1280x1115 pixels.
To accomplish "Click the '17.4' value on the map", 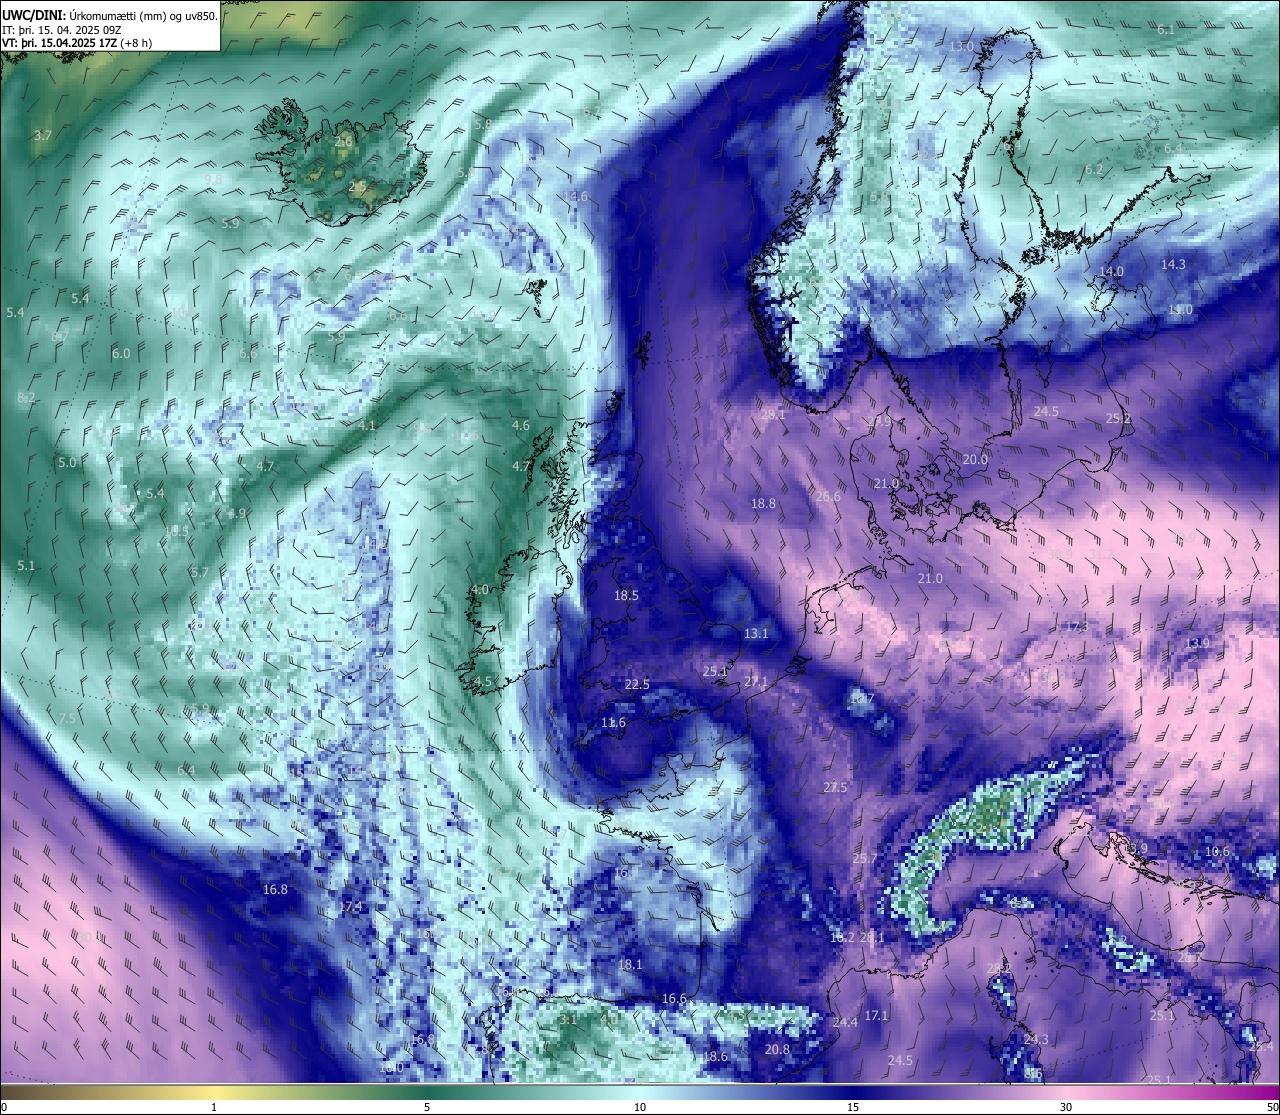I will (x=351, y=907).
